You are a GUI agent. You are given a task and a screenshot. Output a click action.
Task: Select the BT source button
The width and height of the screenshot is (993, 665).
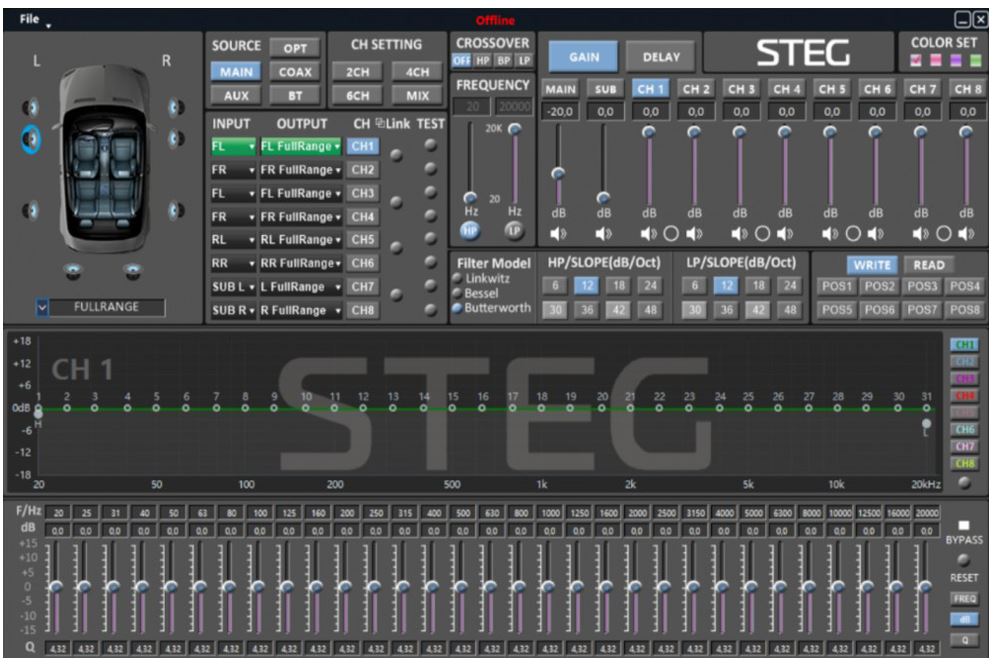pos(295,96)
